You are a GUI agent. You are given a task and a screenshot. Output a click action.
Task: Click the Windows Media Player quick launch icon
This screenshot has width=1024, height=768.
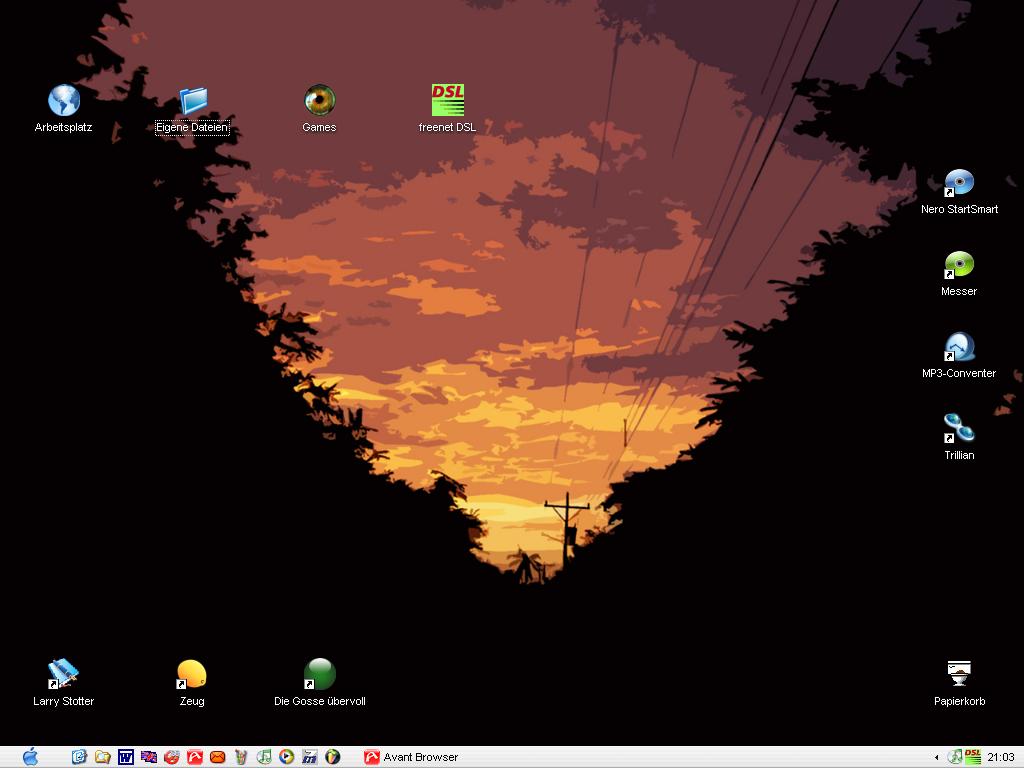coord(286,757)
